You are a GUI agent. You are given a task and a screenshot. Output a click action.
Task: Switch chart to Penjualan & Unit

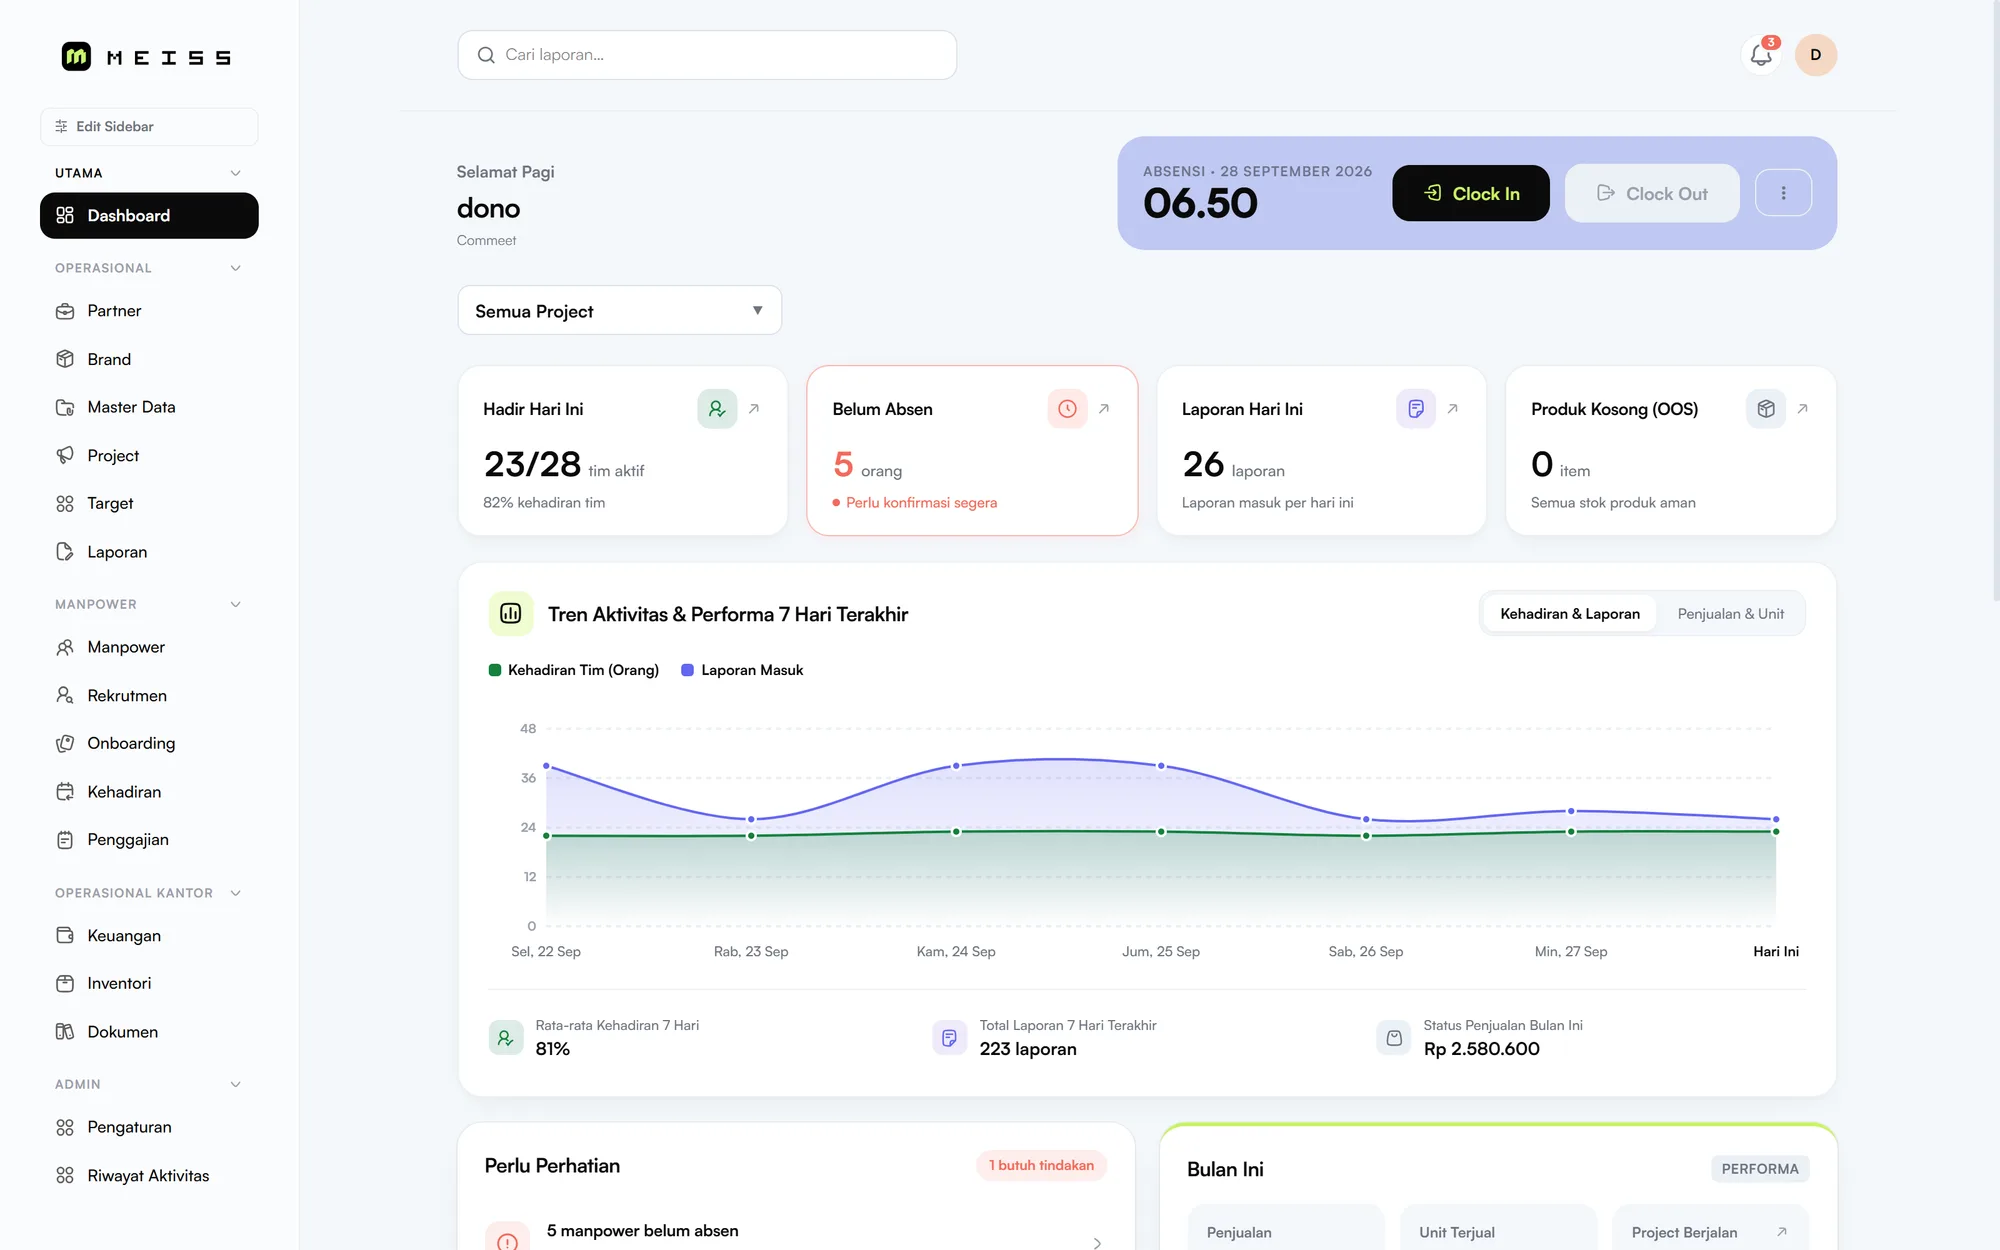click(x=1730, y=614)
